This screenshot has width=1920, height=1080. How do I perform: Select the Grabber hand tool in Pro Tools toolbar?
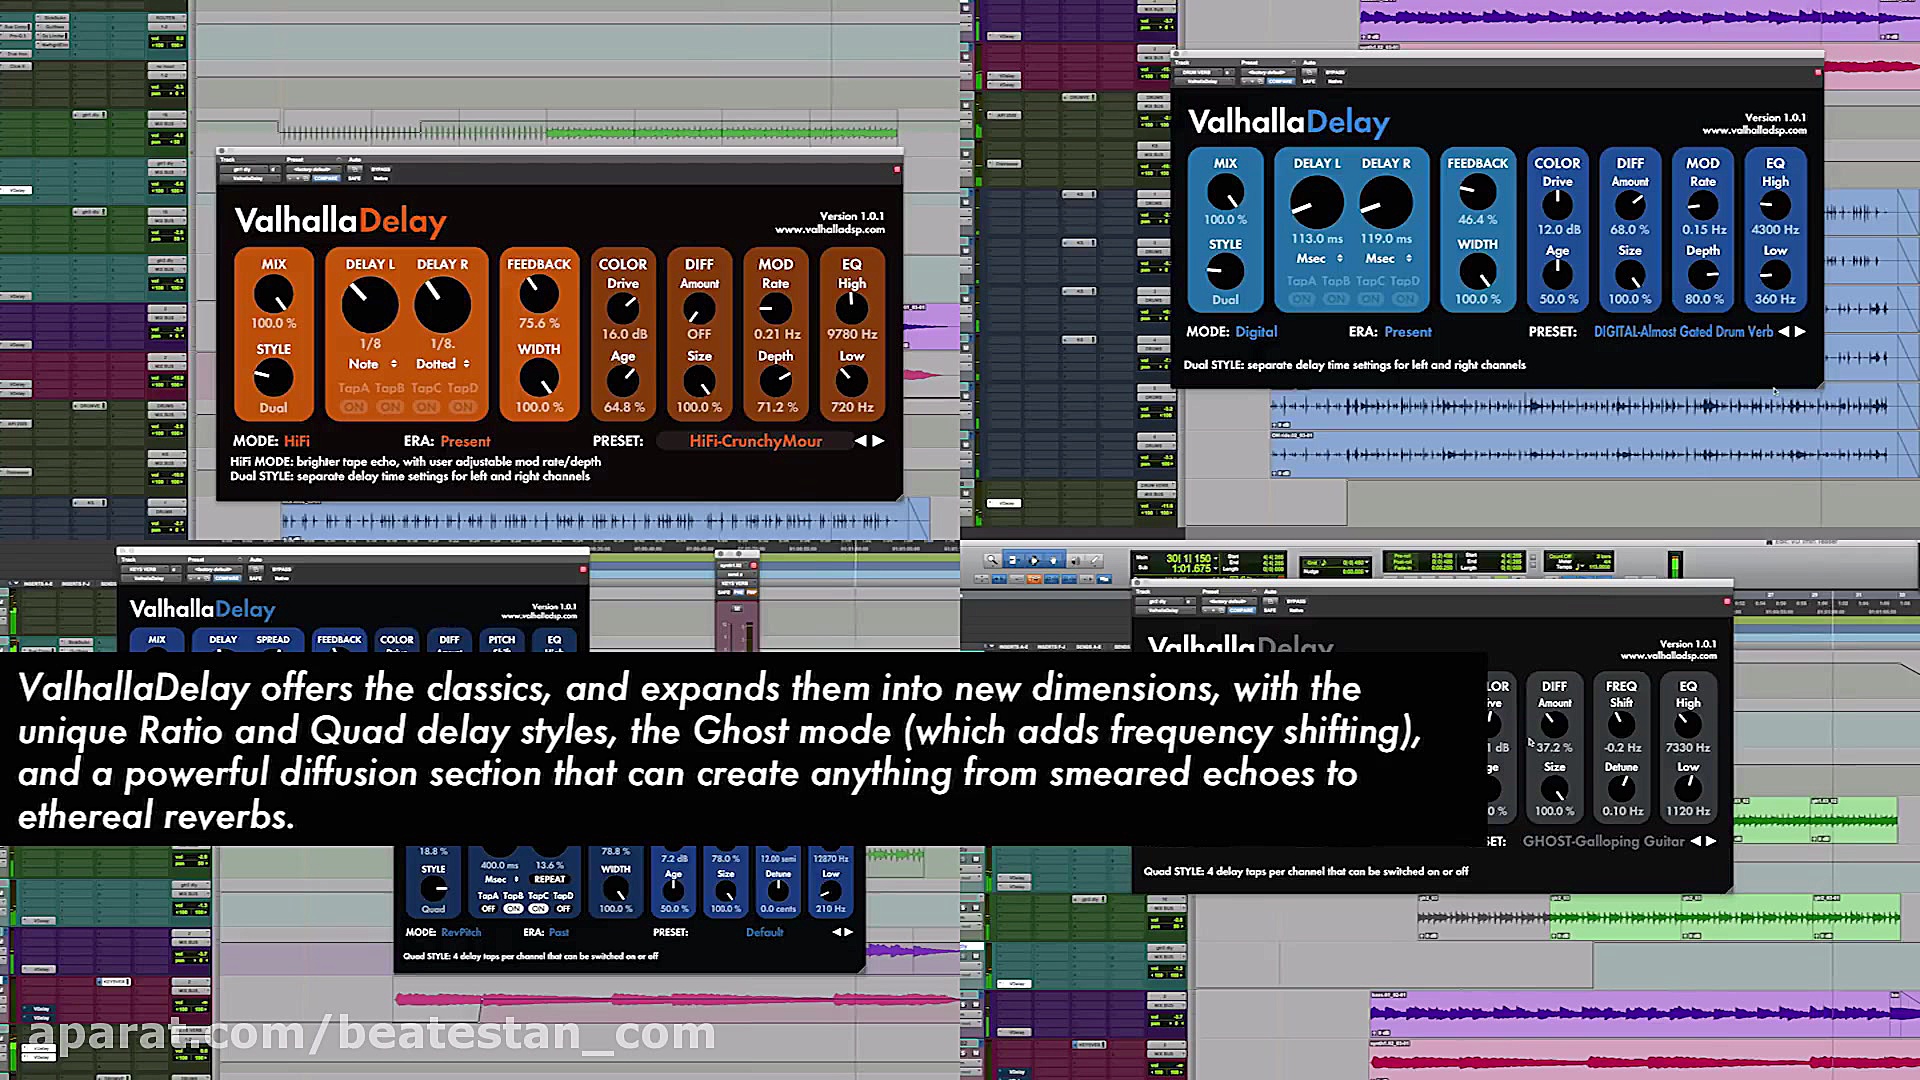1053,561
